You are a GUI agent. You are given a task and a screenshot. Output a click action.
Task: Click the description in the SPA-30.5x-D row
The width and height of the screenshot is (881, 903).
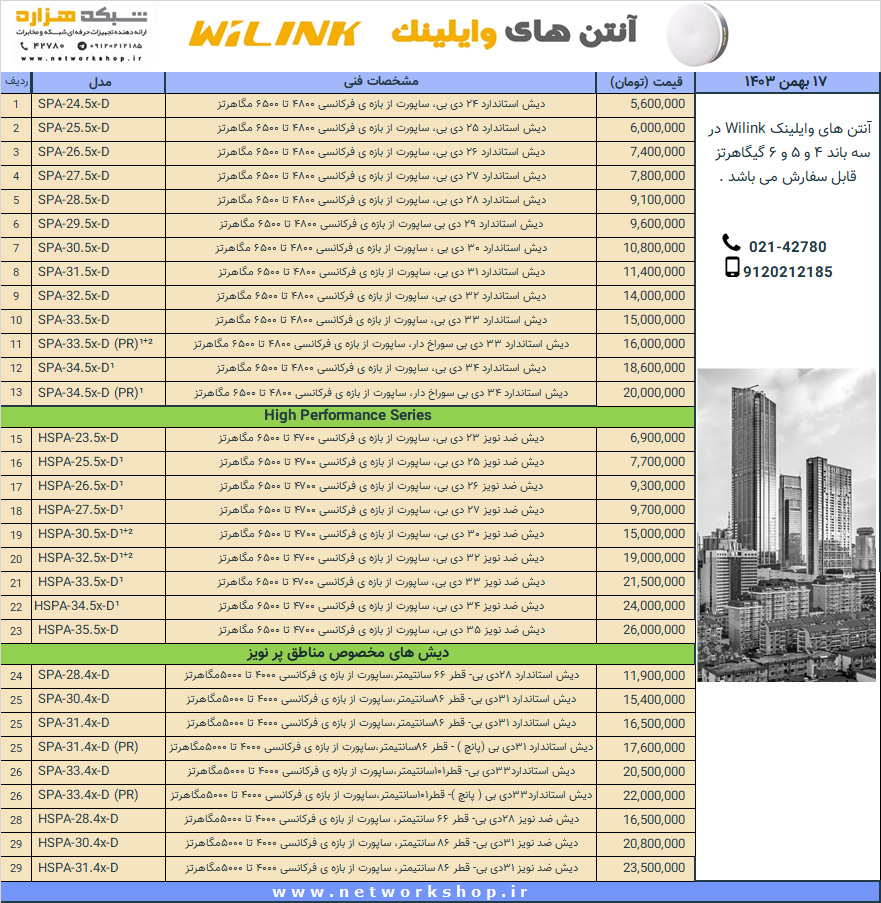(381, 248)
